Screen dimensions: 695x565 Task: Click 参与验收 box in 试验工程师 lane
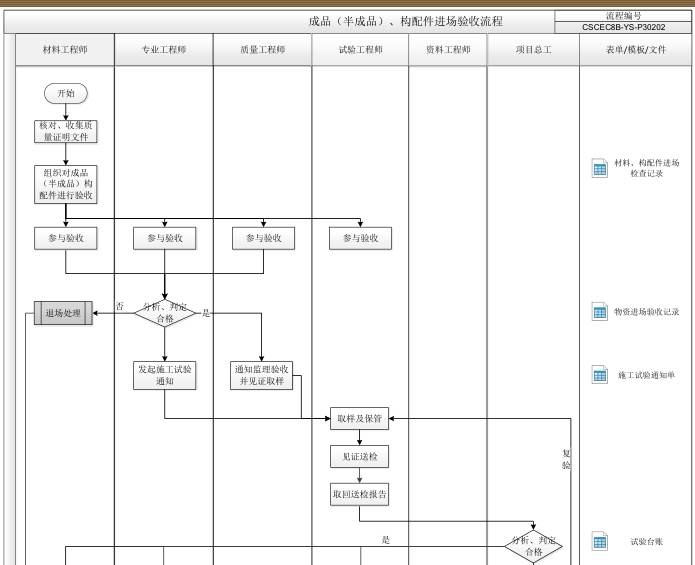[360, 238]
